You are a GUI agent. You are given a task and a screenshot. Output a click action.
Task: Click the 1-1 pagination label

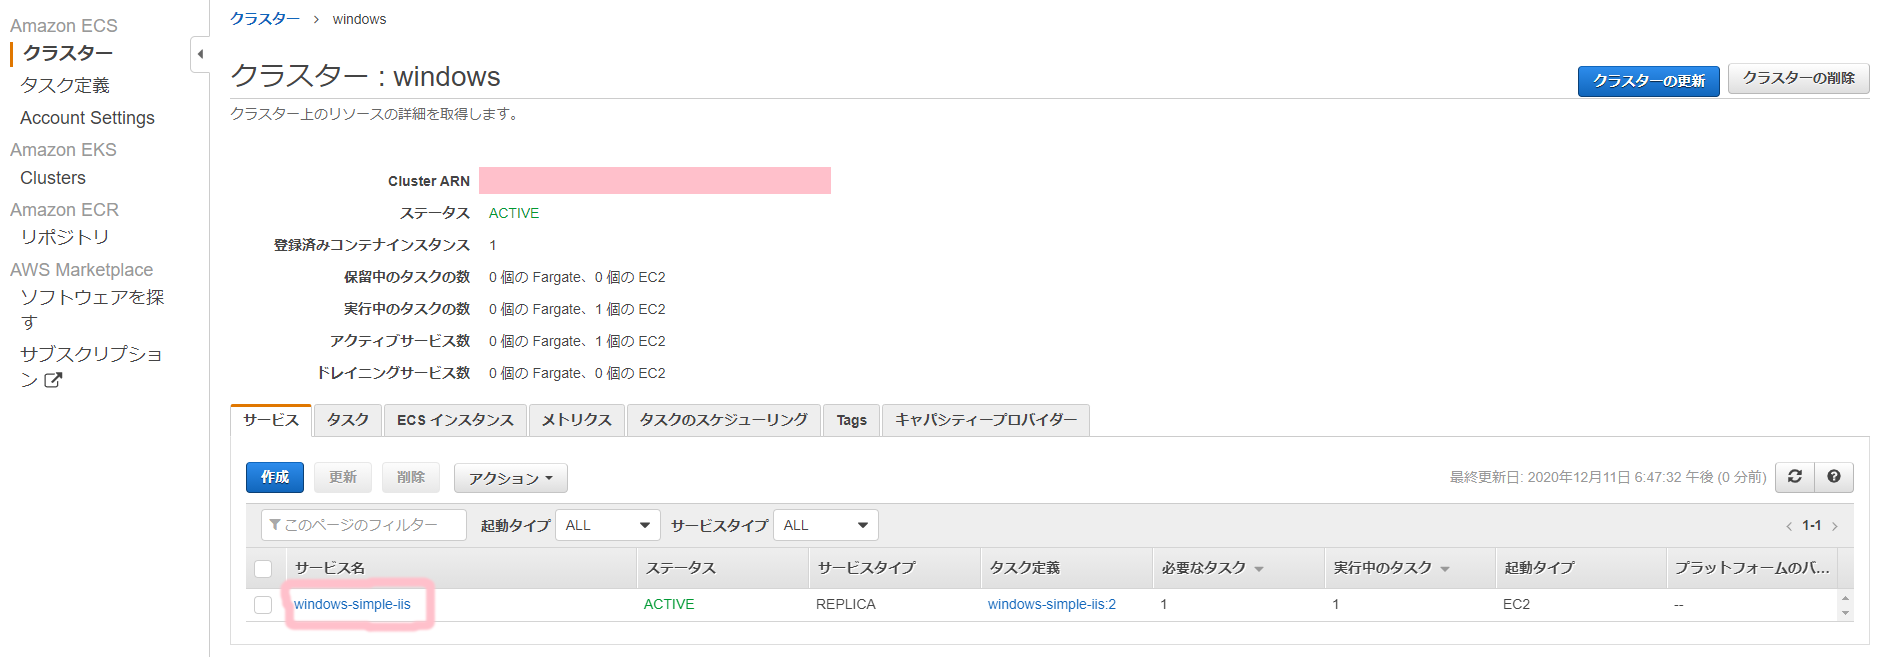point(1812,526)
